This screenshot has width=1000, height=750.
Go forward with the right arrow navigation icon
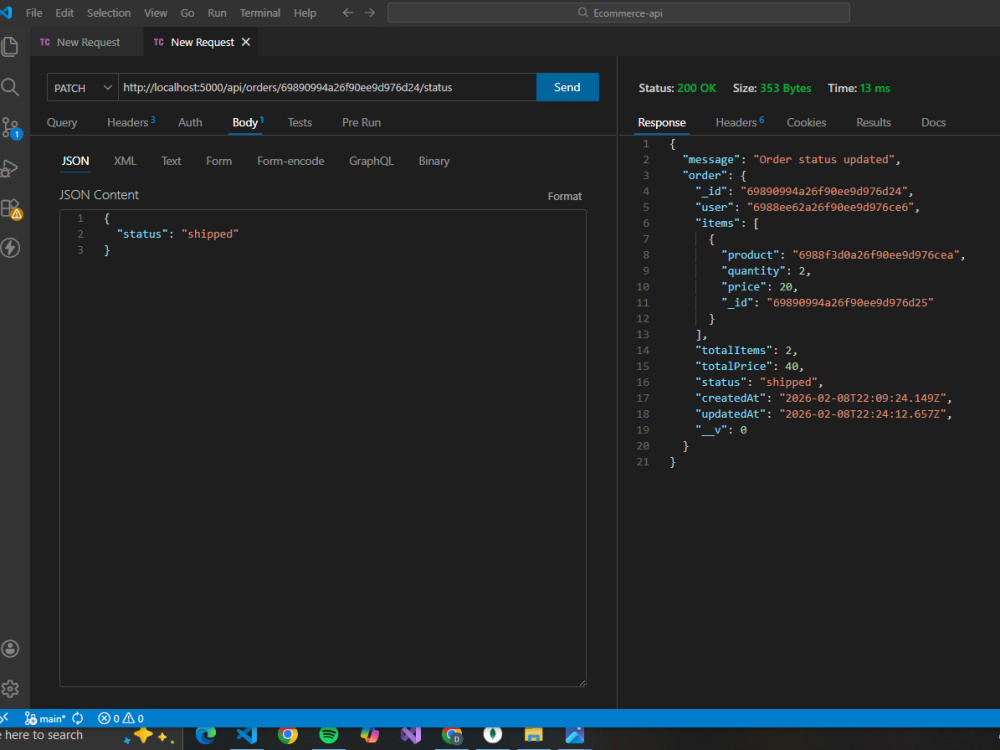(370, 13)
